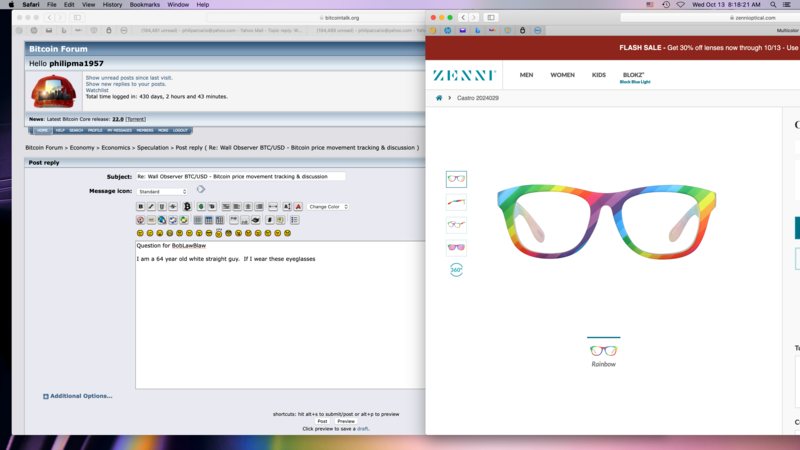Select the front-view glasses thumbnail
800x450 pixels.
(456, 179)
